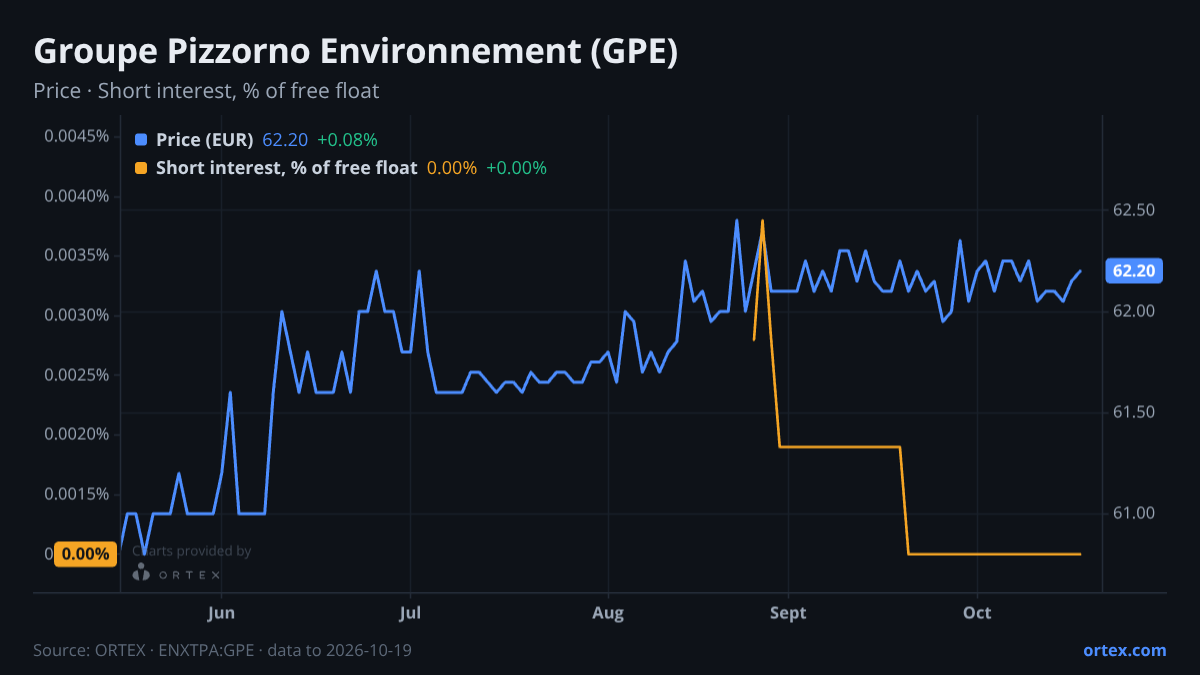Click the 0.0035% left axis label
The width and height of the screenshot is (1200, 675).
pos(76,255)
